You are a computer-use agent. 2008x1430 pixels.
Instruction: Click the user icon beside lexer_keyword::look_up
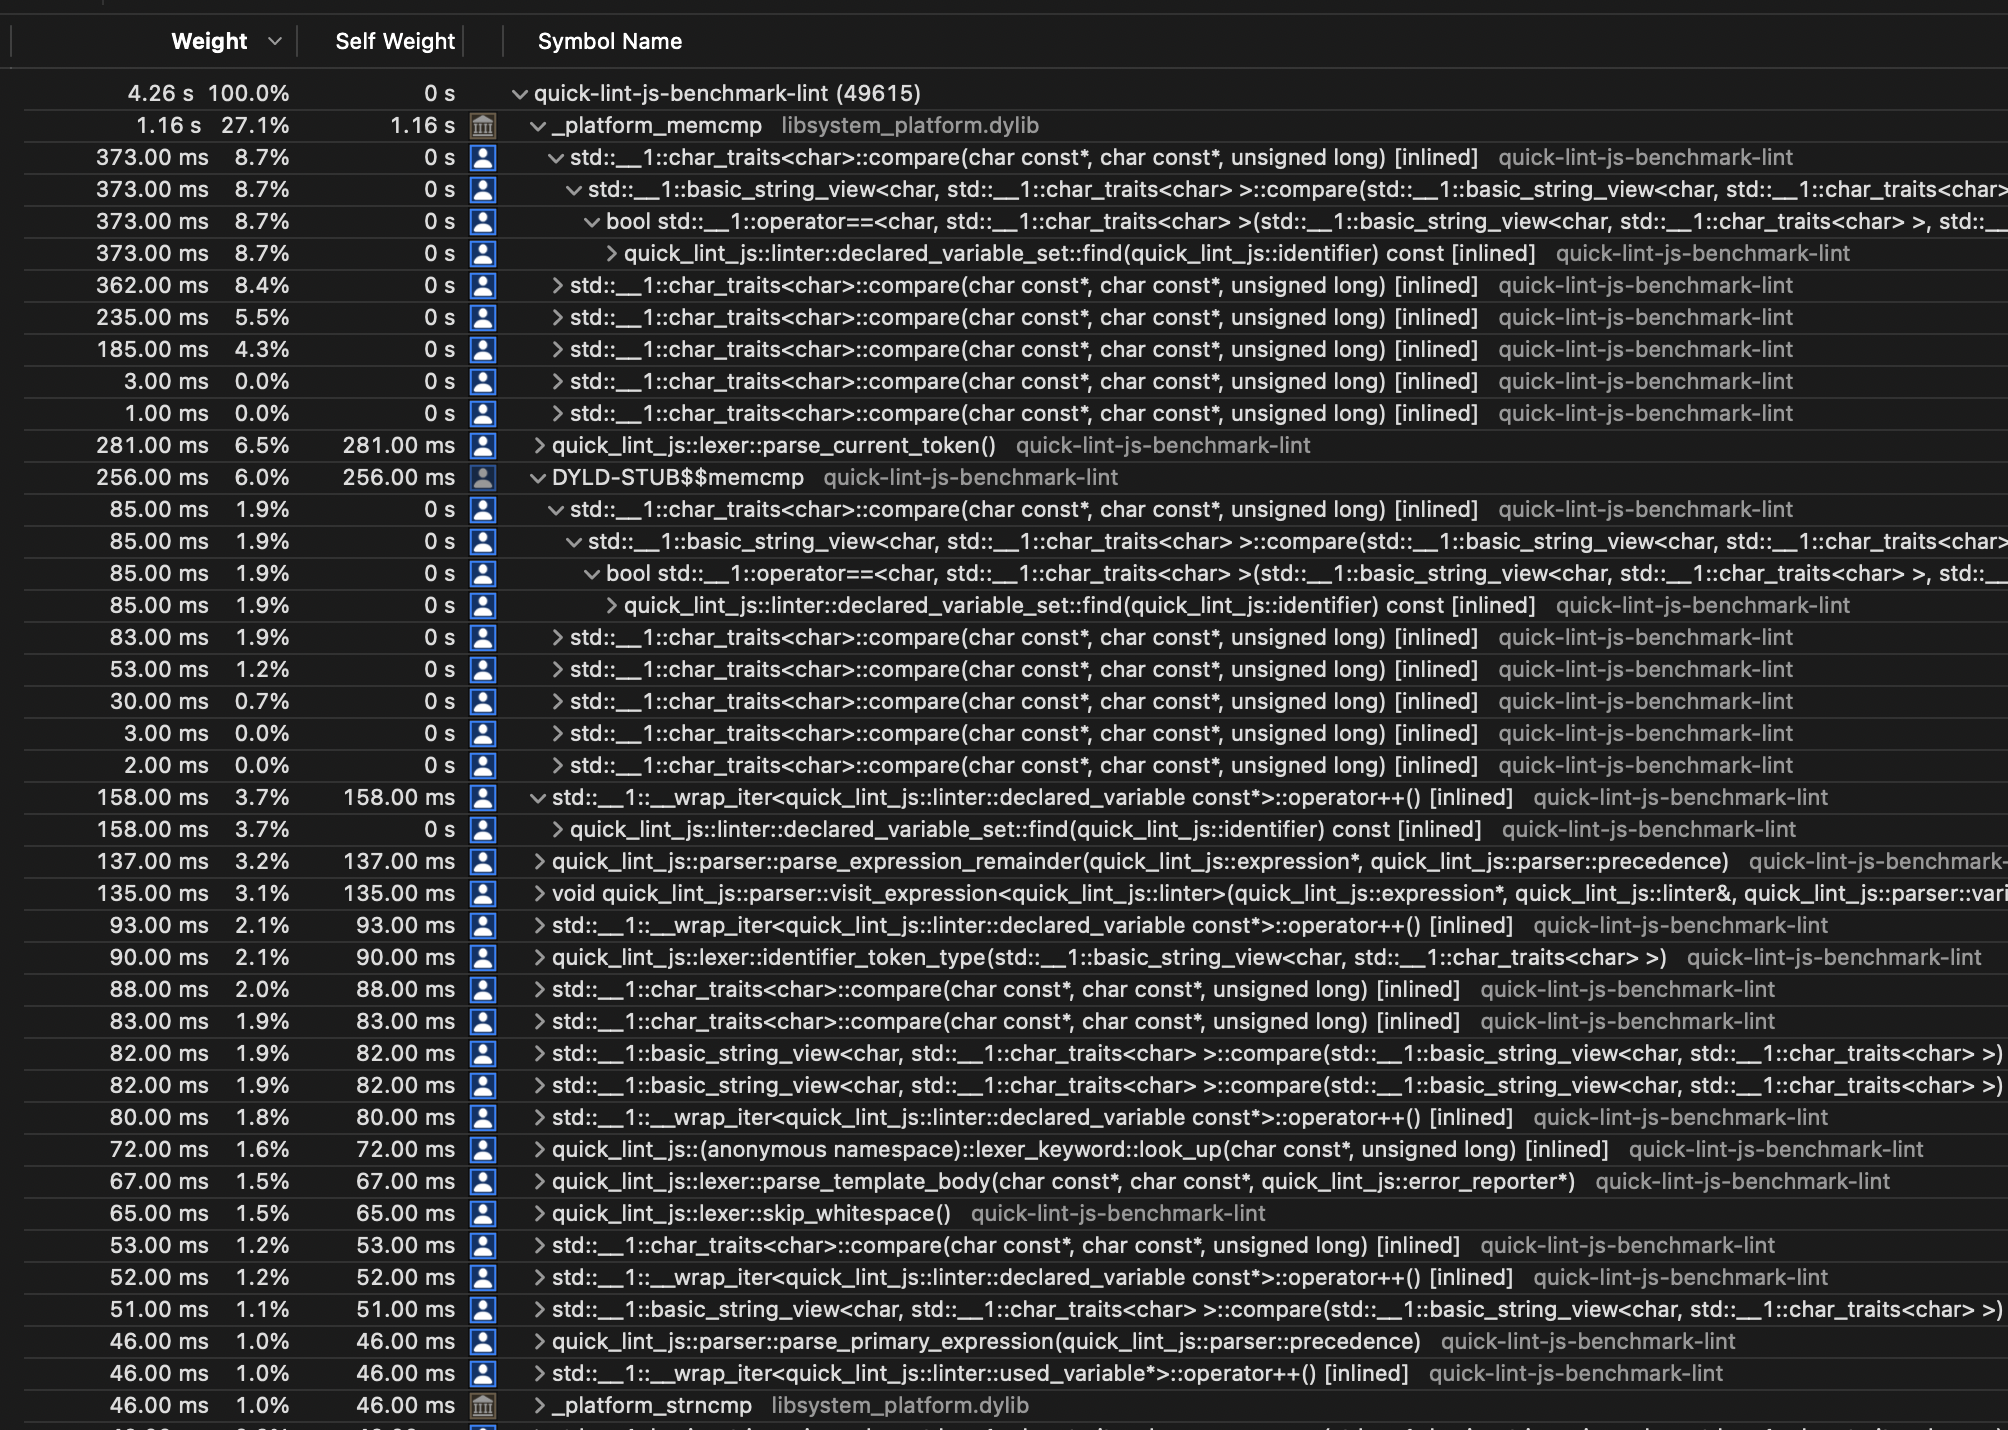(483, 1149)
